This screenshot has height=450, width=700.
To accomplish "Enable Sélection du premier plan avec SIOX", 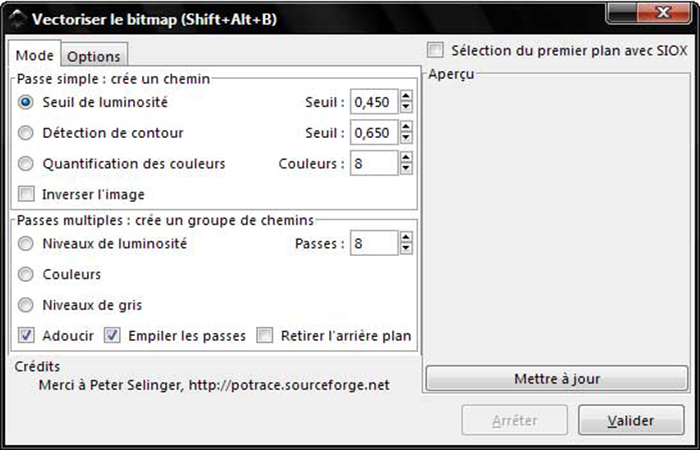I will tap(435, 50).
